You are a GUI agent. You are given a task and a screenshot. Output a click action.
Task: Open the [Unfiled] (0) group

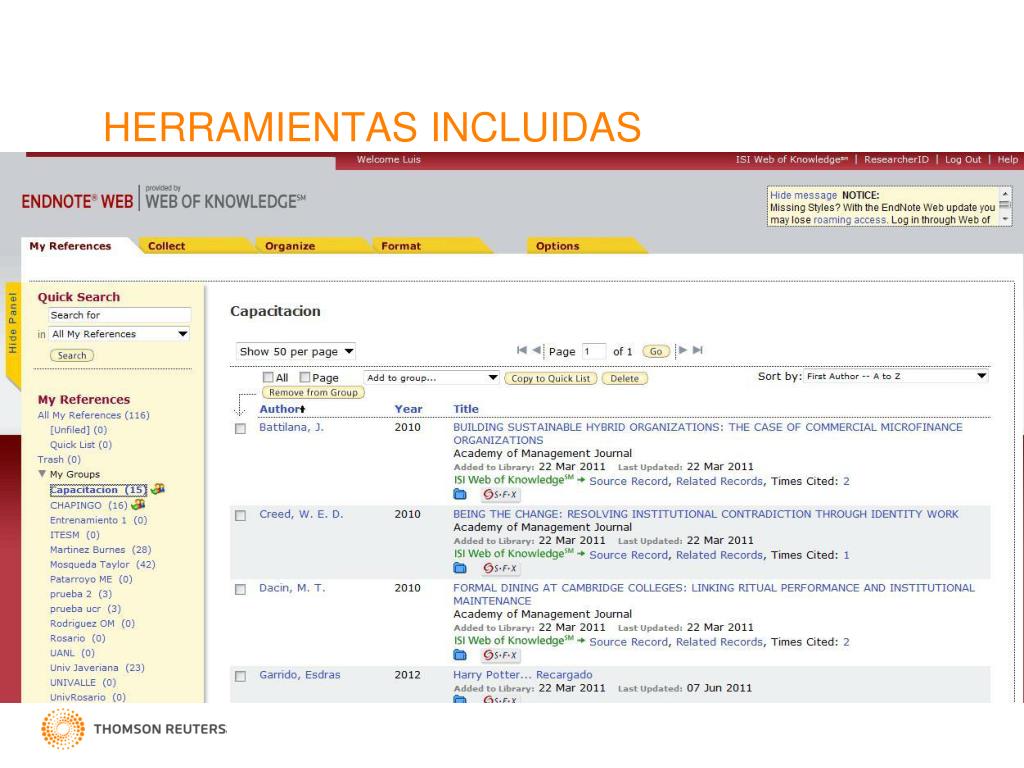[x=78, y=430]
